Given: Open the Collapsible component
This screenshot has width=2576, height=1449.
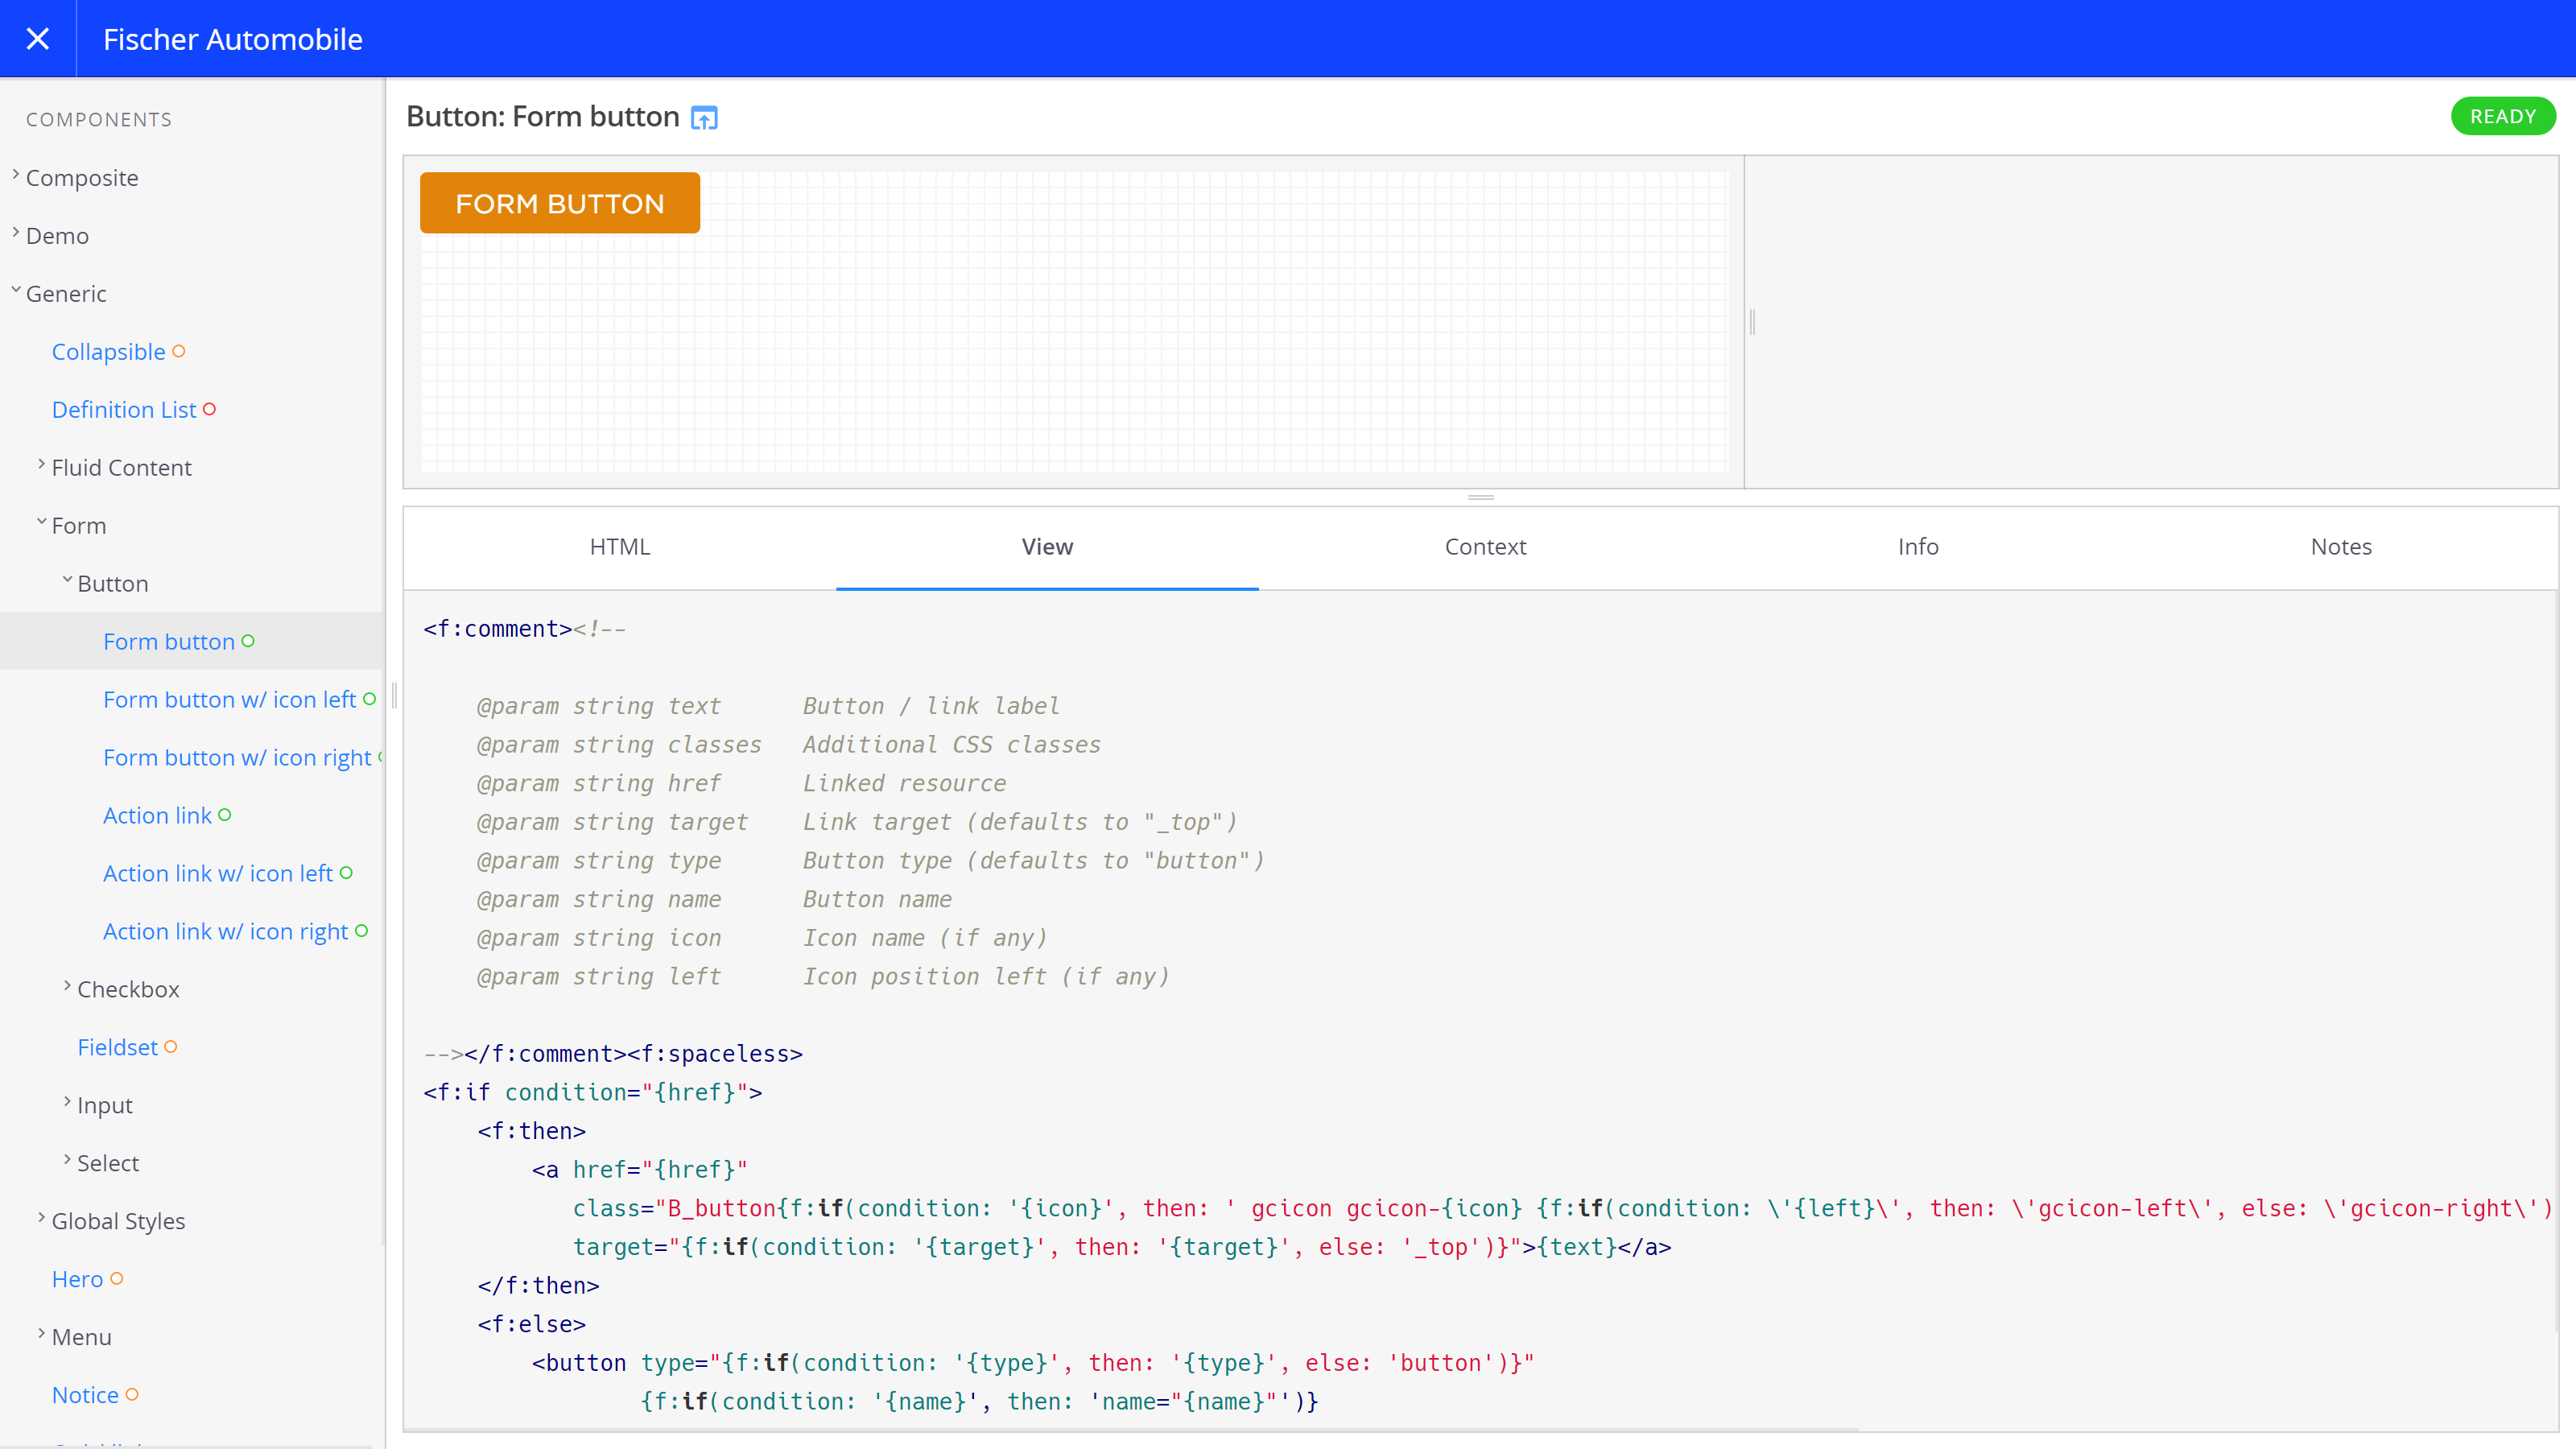Looking at the screenshot, I should click(x=108, y=352).
